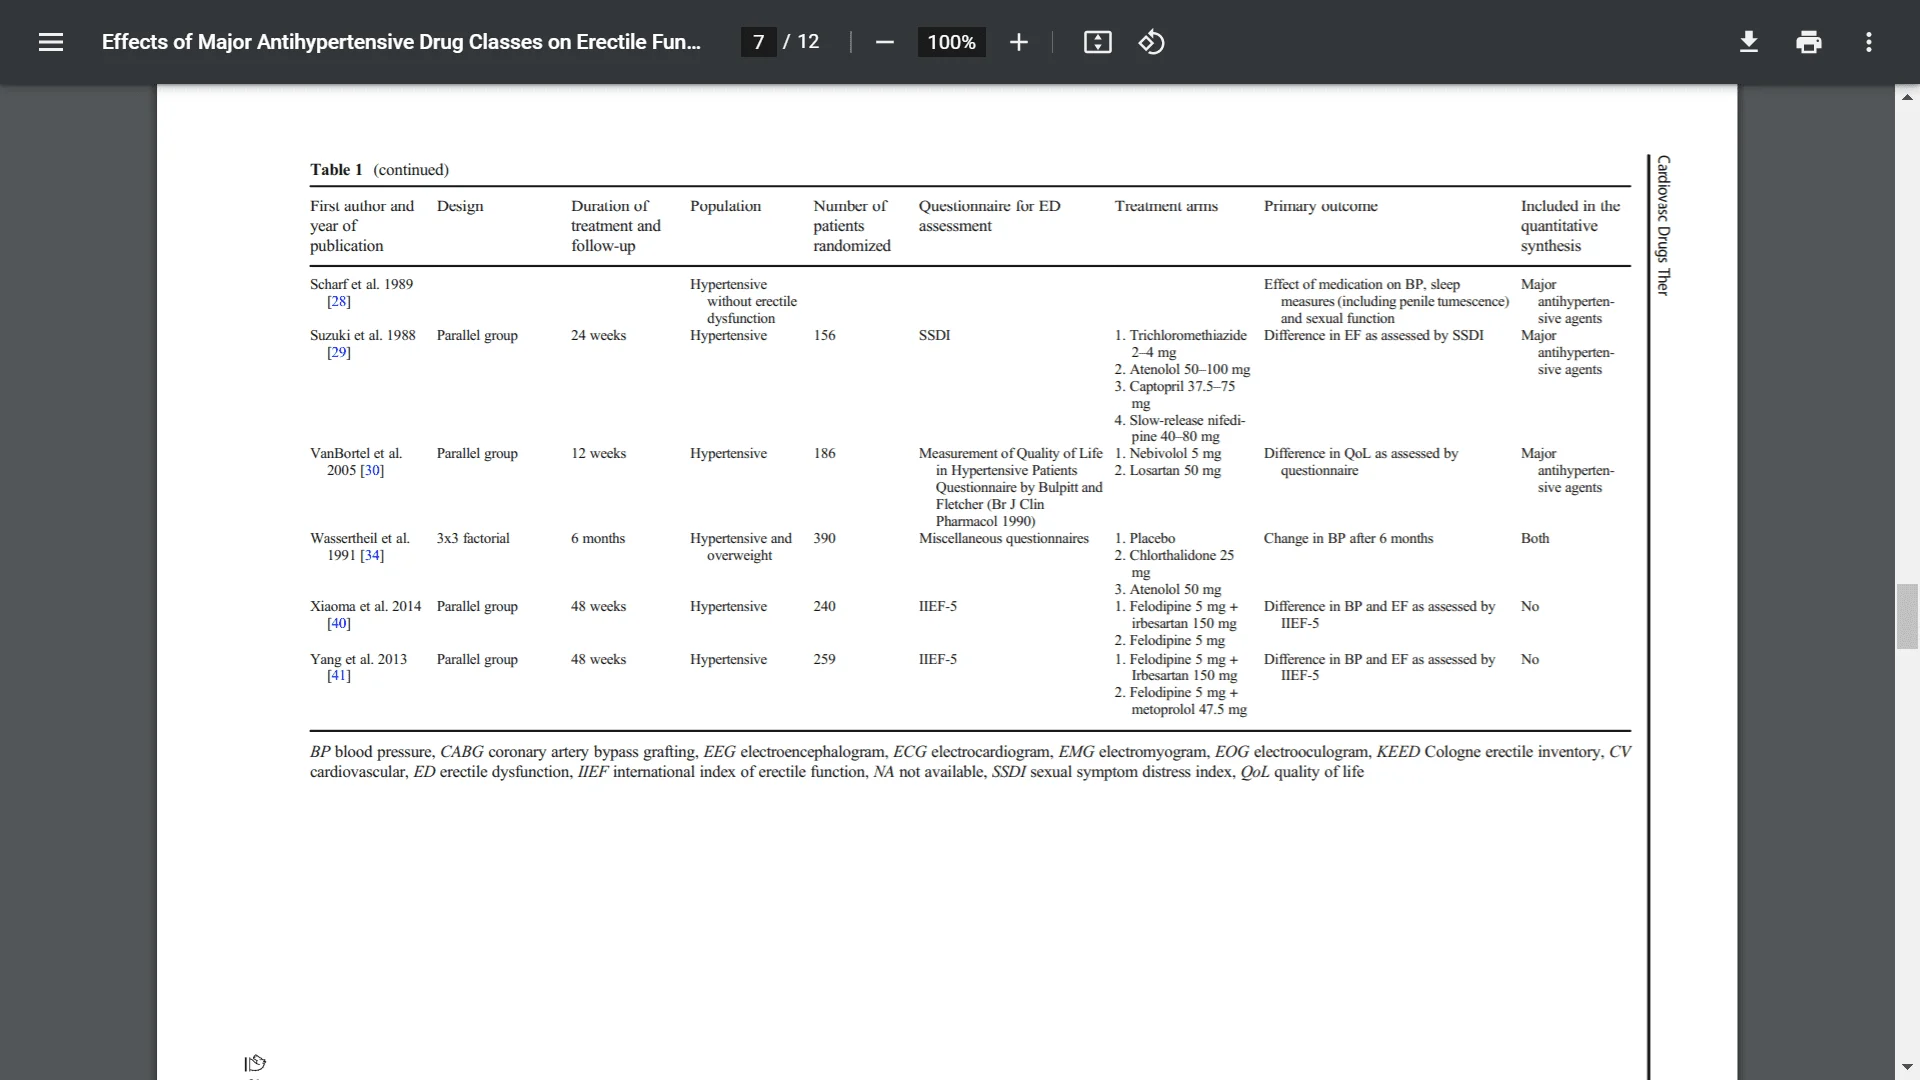
Task: Download the PDF file
Action: point(1748,42)
